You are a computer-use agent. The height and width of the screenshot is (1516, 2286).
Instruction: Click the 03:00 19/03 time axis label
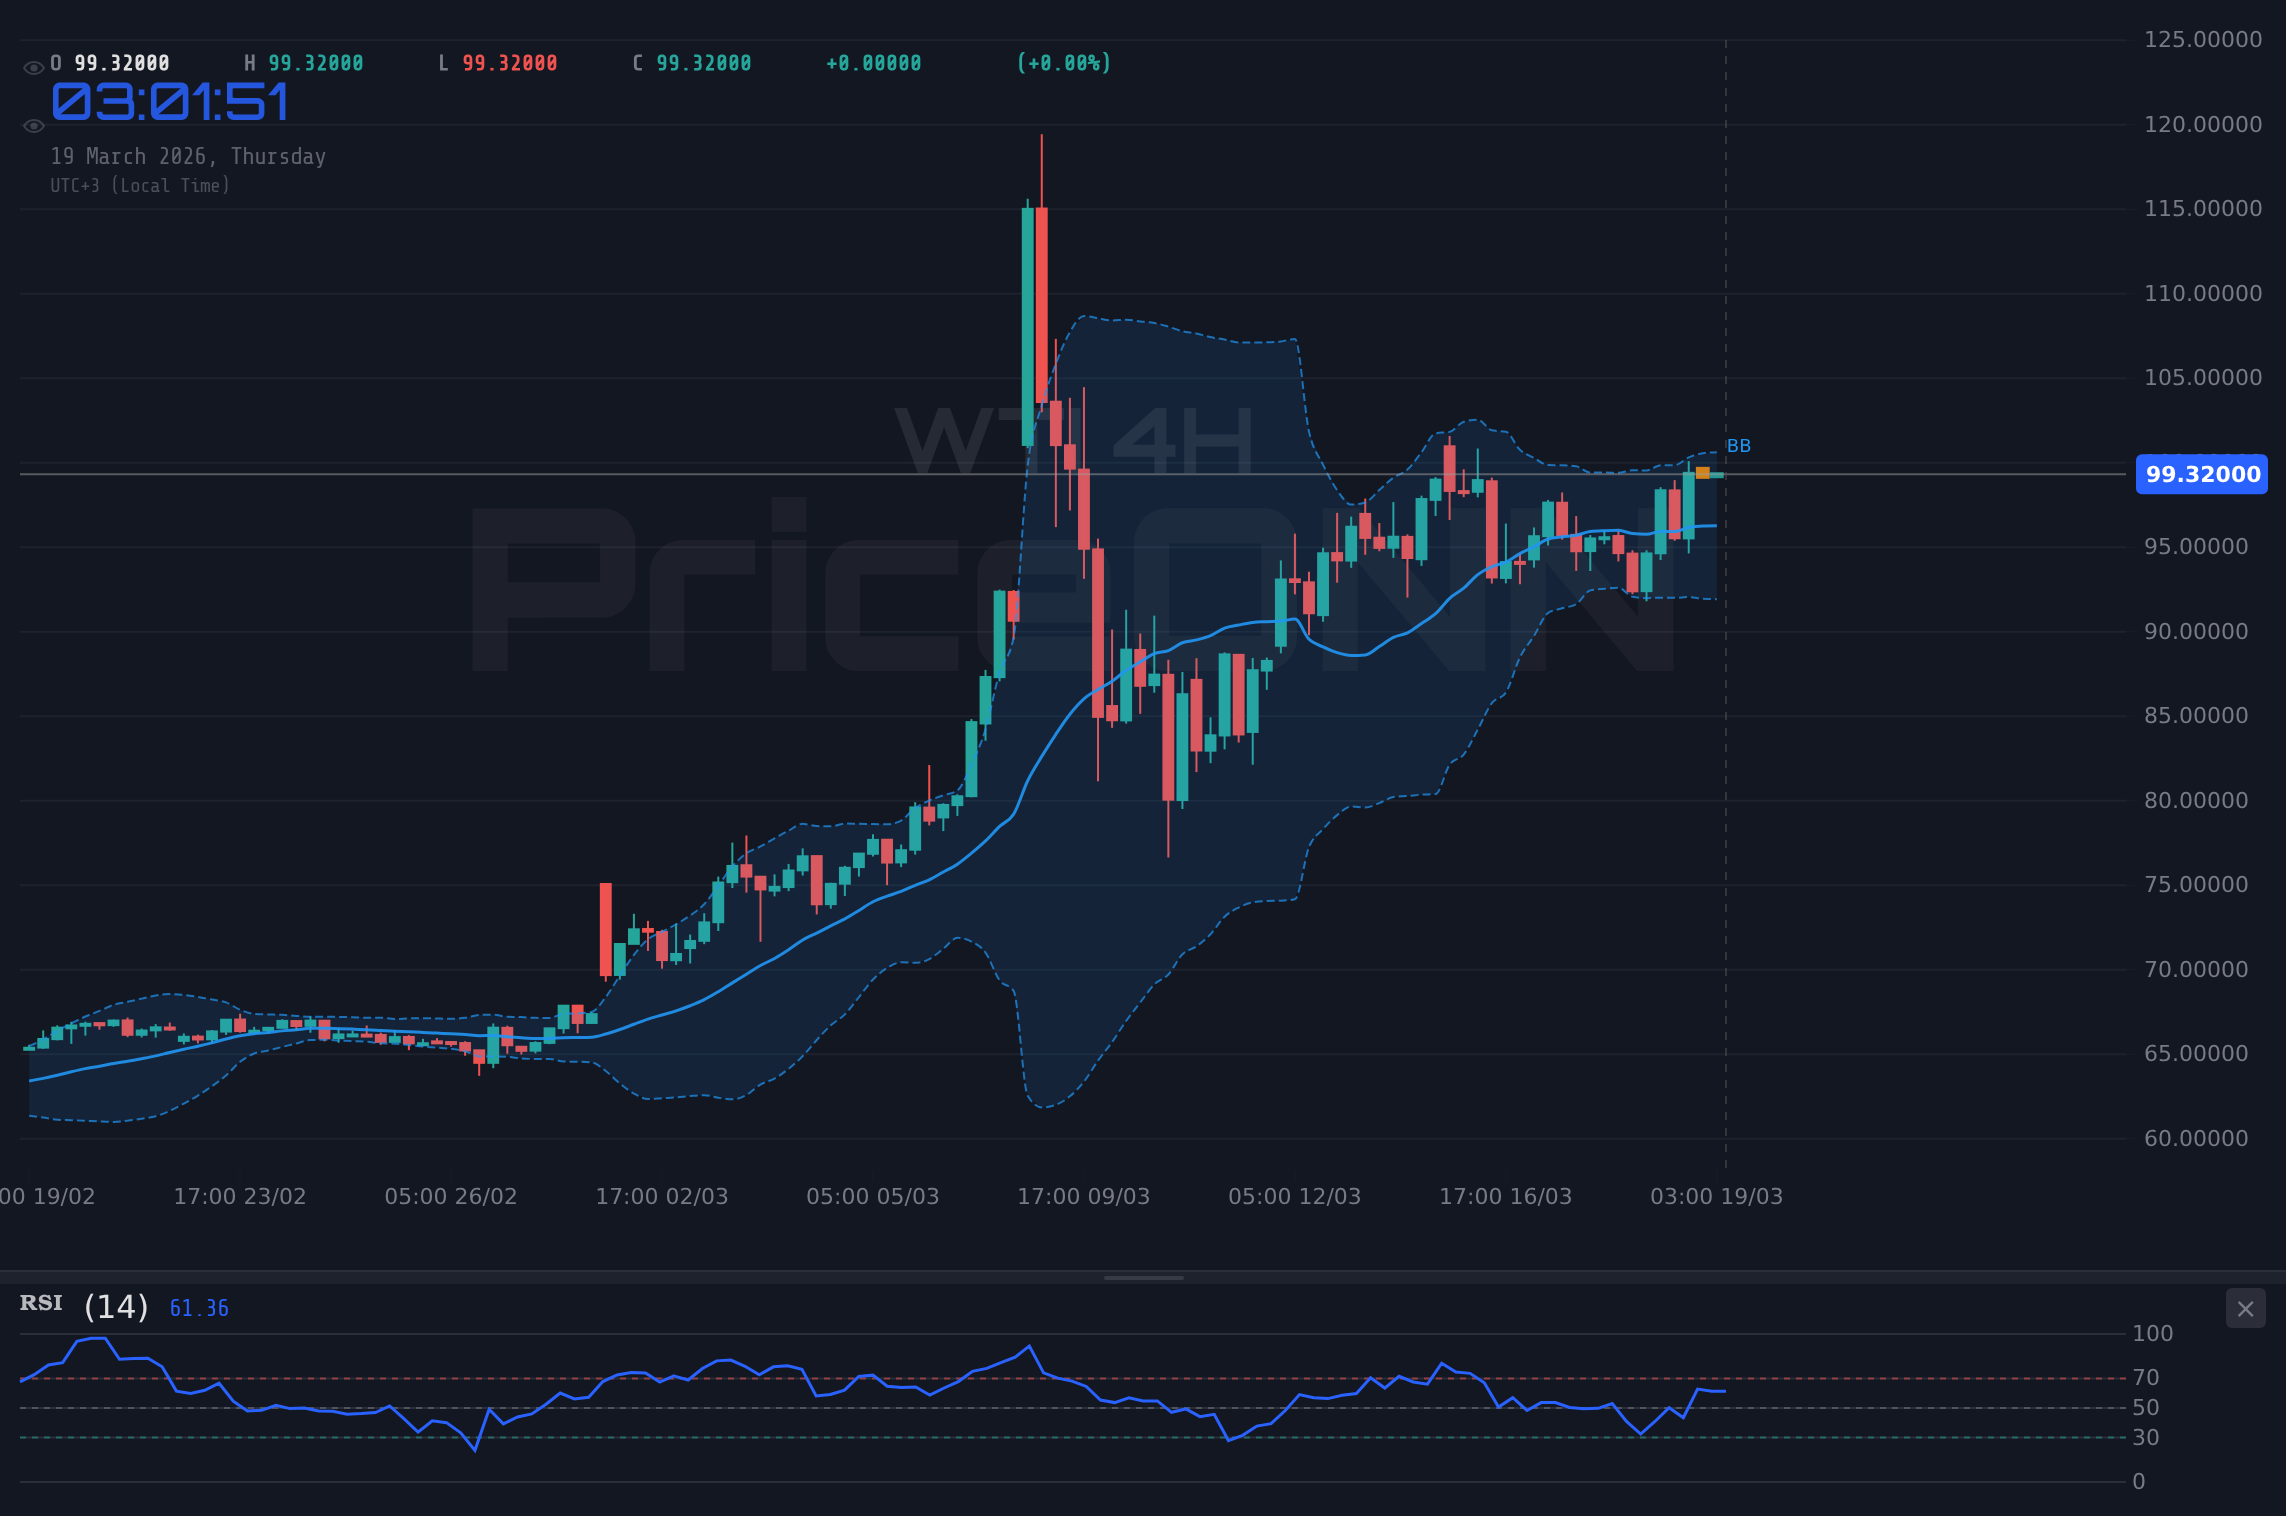click(x=1716, y=1197)
